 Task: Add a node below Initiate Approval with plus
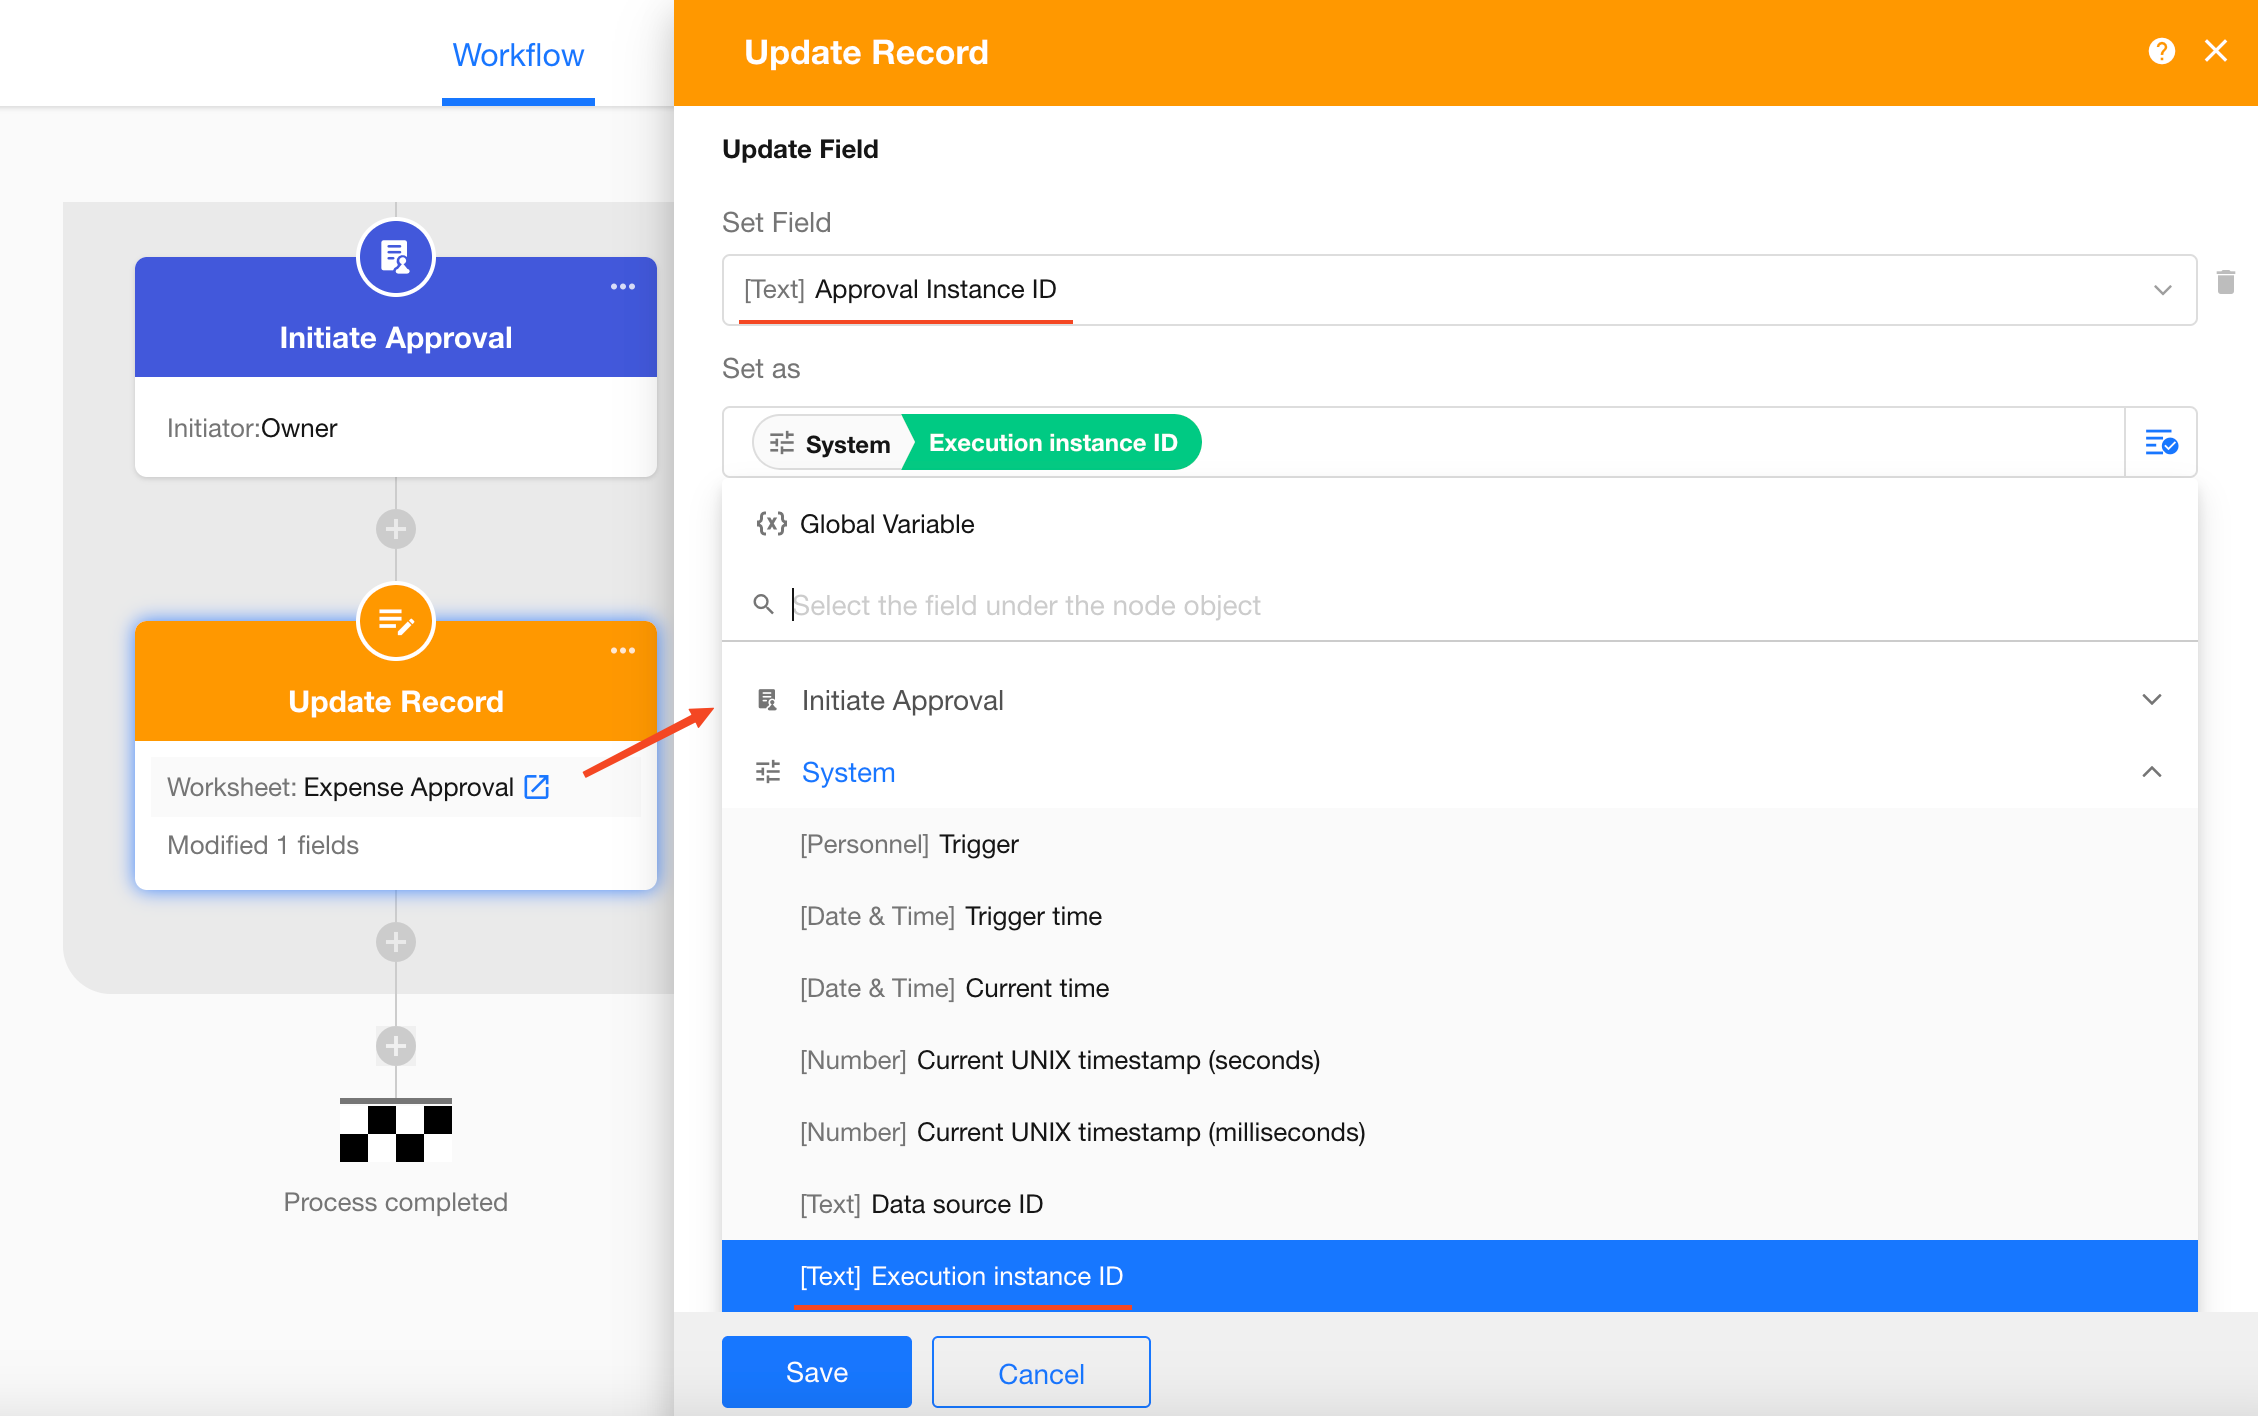click(396, 529)
